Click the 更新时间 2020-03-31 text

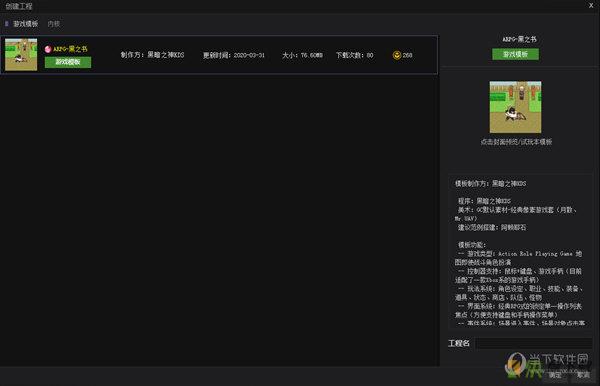233,55
